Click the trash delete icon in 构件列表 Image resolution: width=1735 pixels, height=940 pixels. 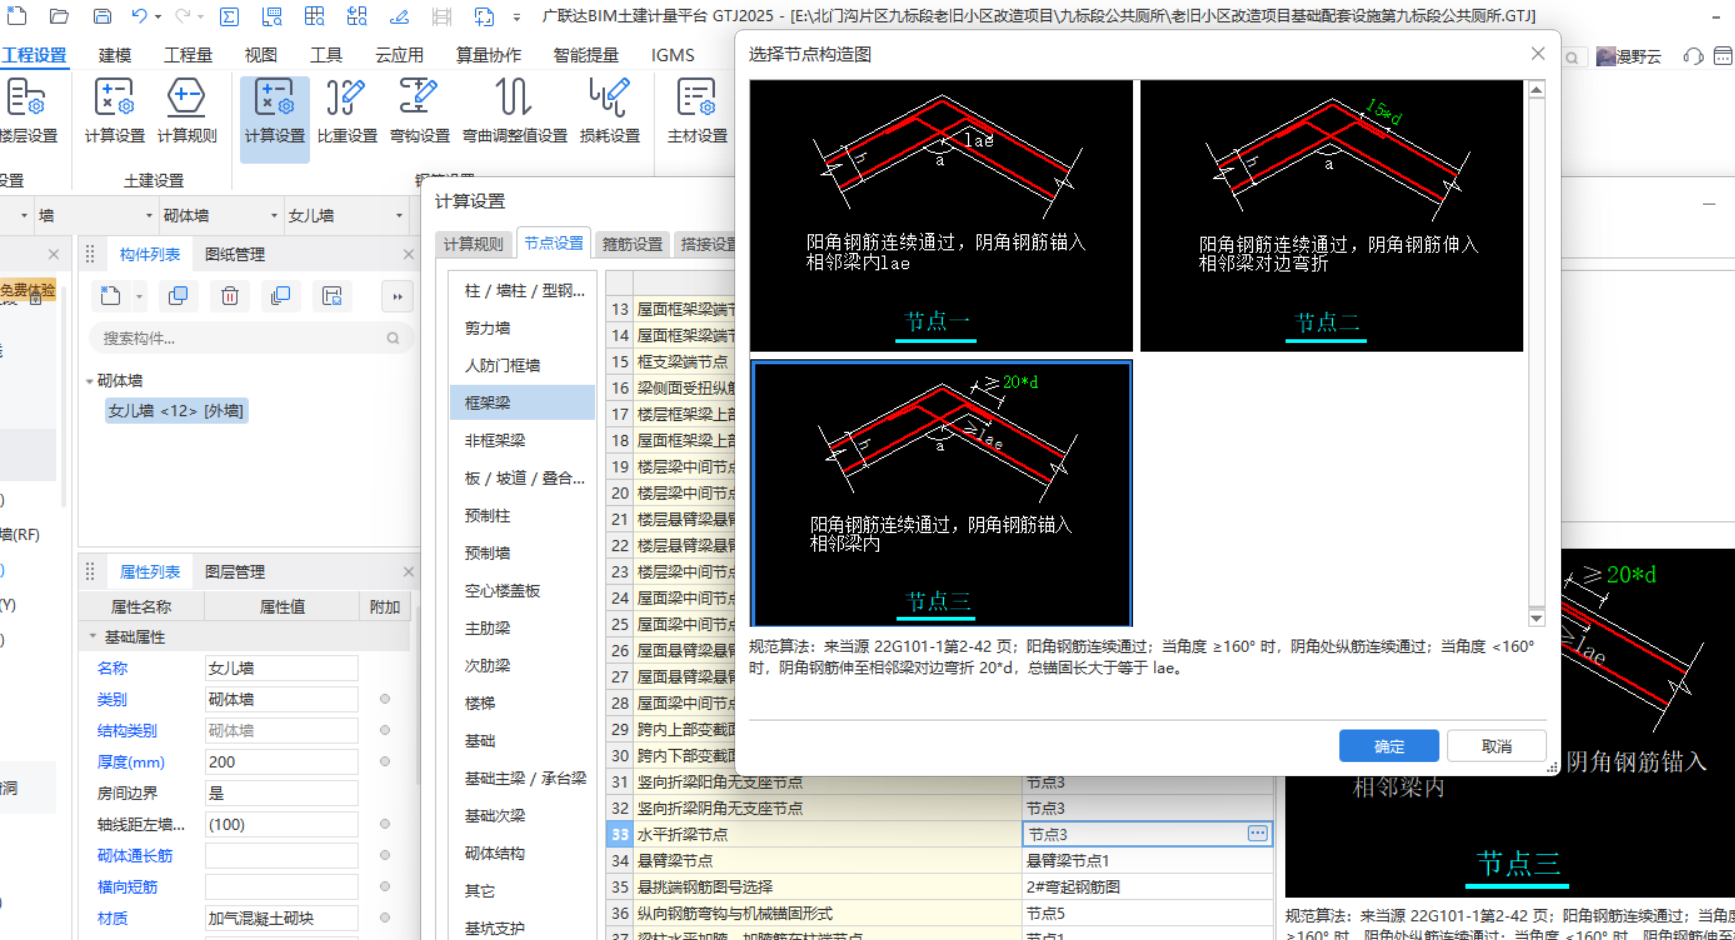click(230, 296)
